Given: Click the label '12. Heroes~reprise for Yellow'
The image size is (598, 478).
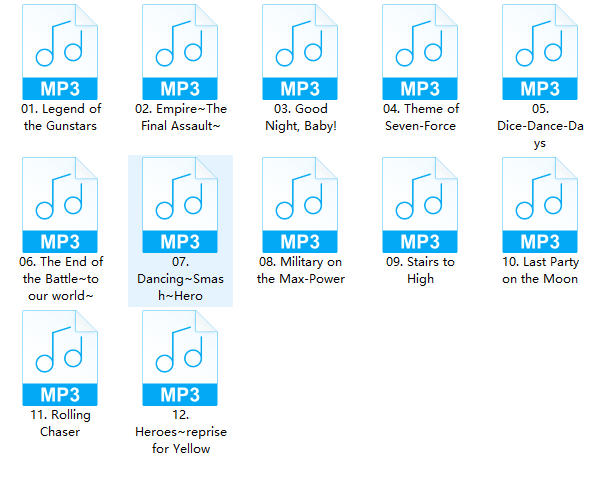Looking at the screenshot, I should 181,432.
